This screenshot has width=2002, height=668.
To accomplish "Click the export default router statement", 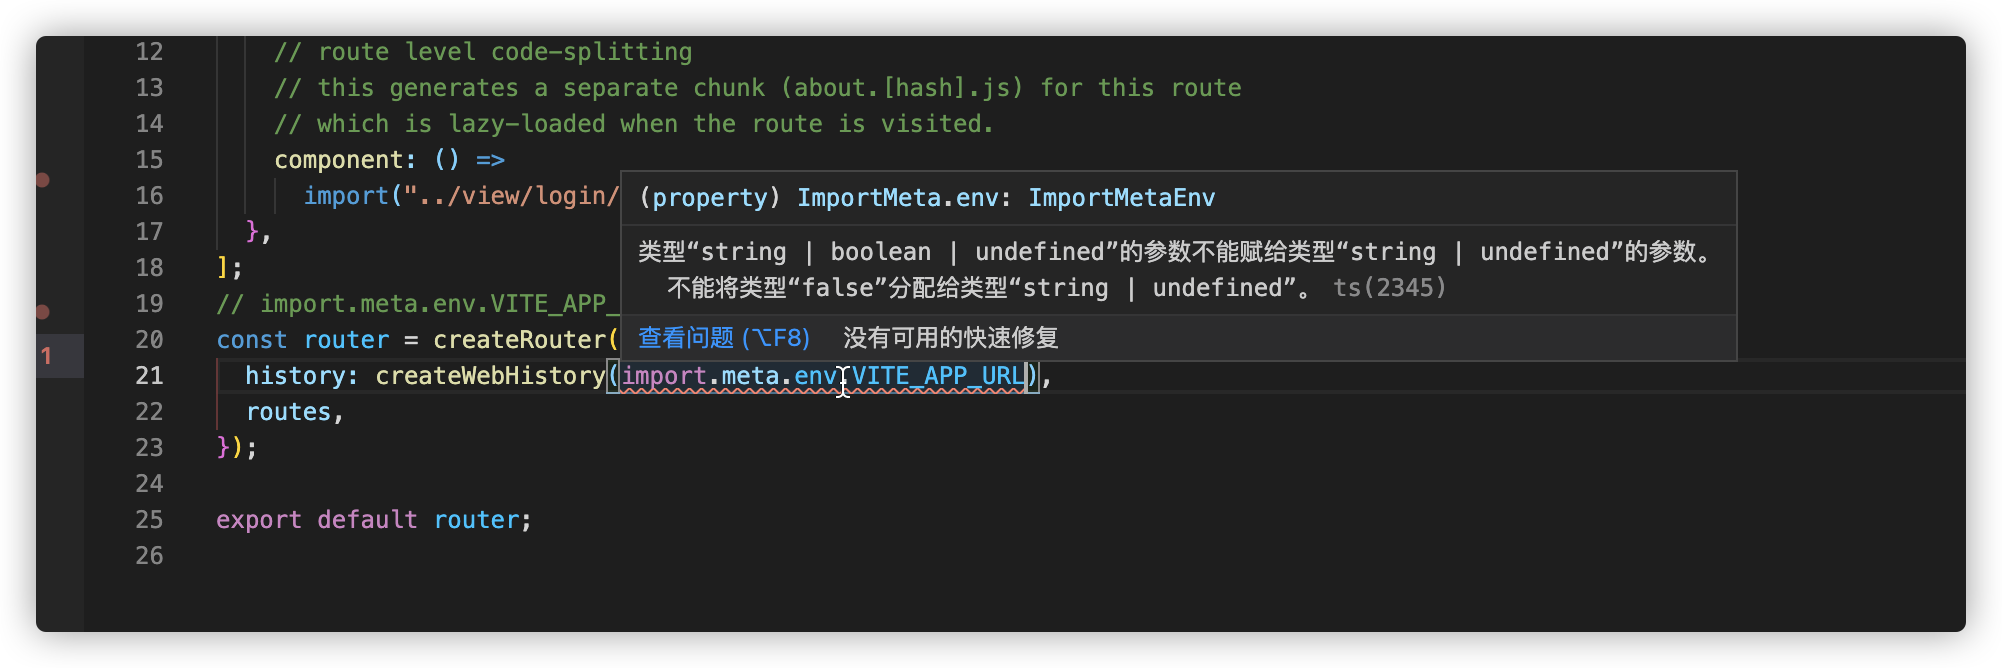I will [x=374, y=520].
